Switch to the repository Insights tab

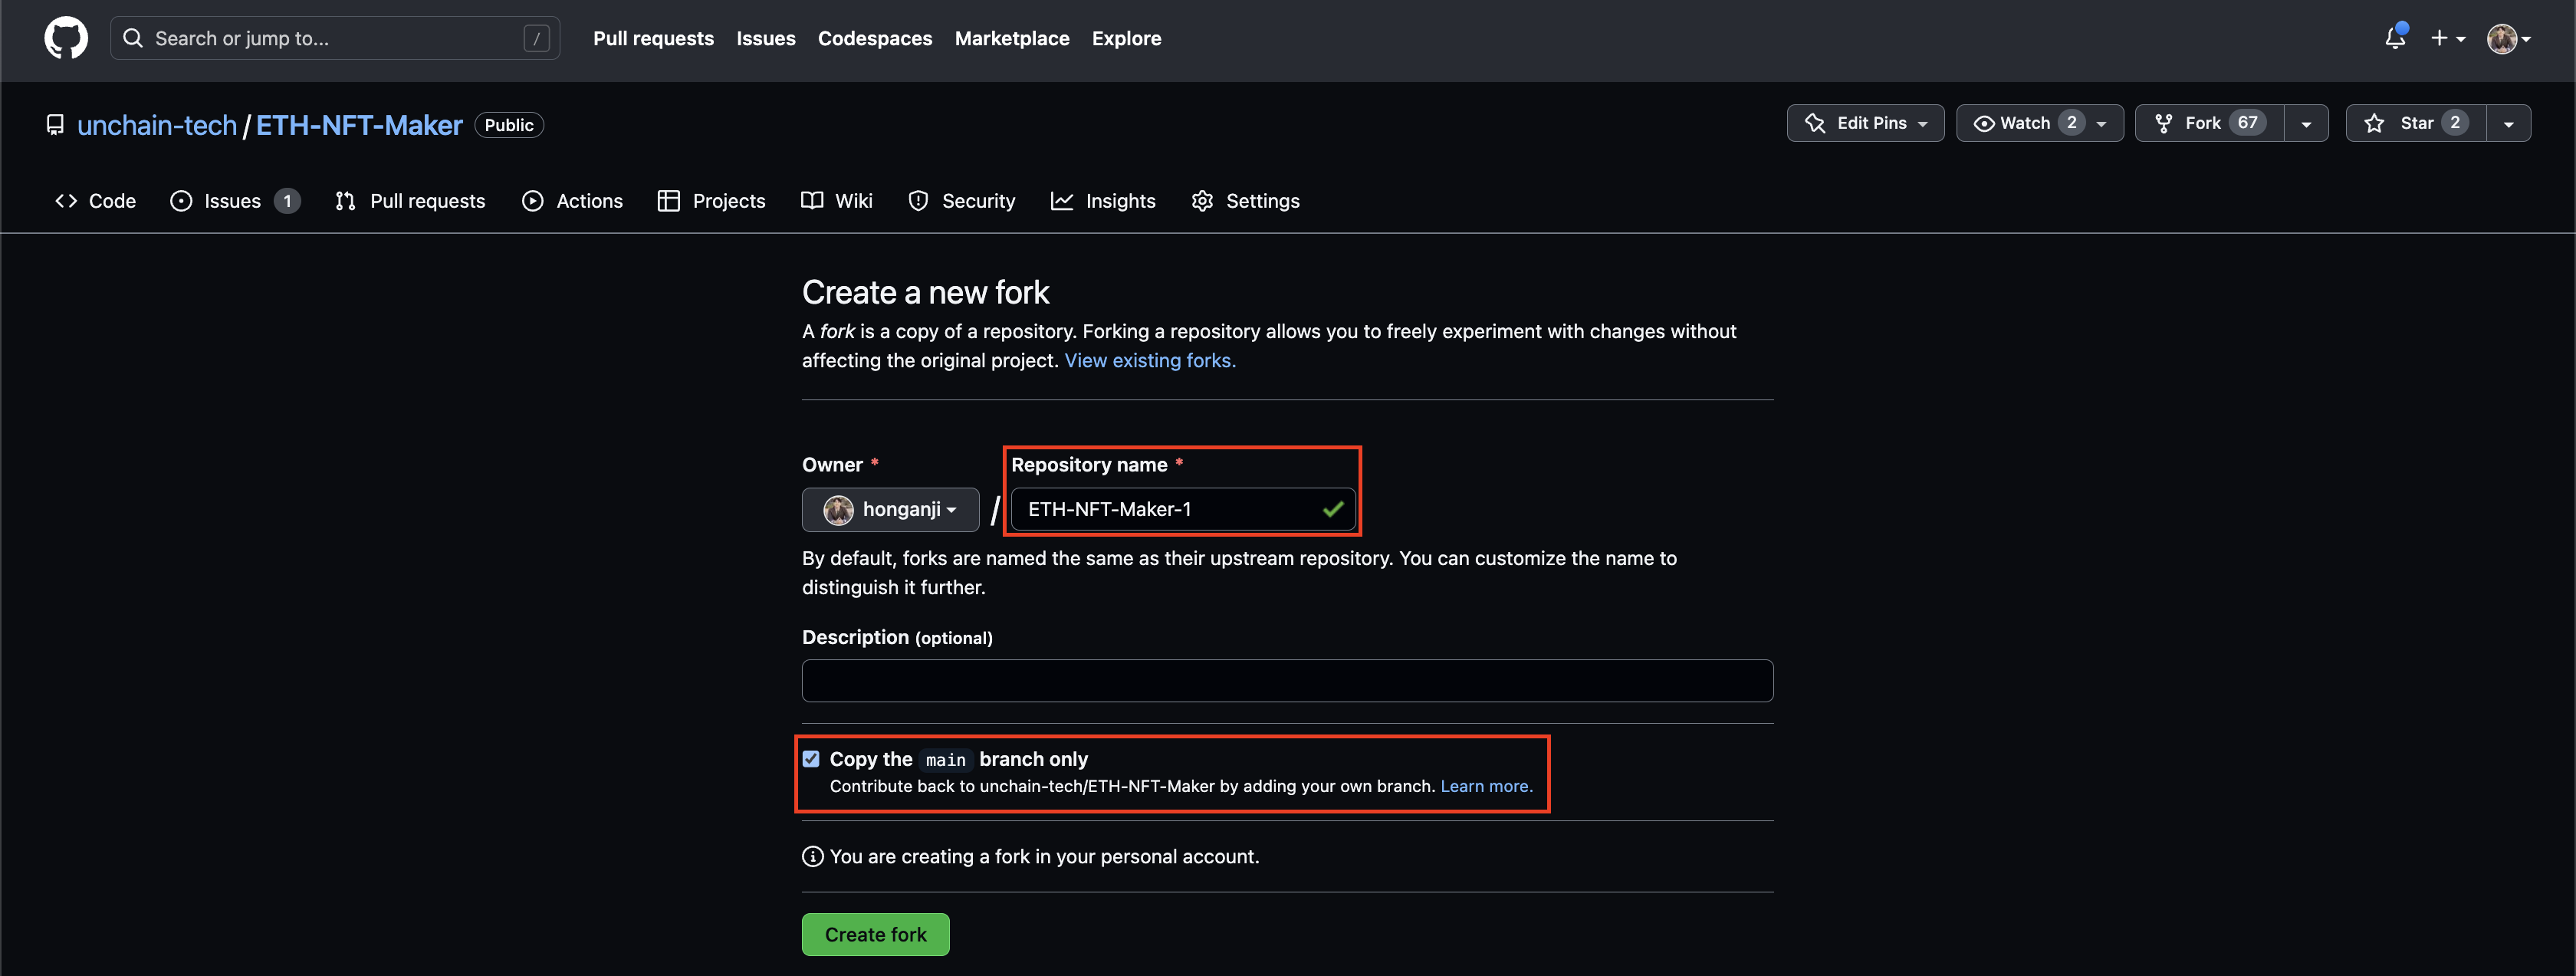pos(1103,201)
